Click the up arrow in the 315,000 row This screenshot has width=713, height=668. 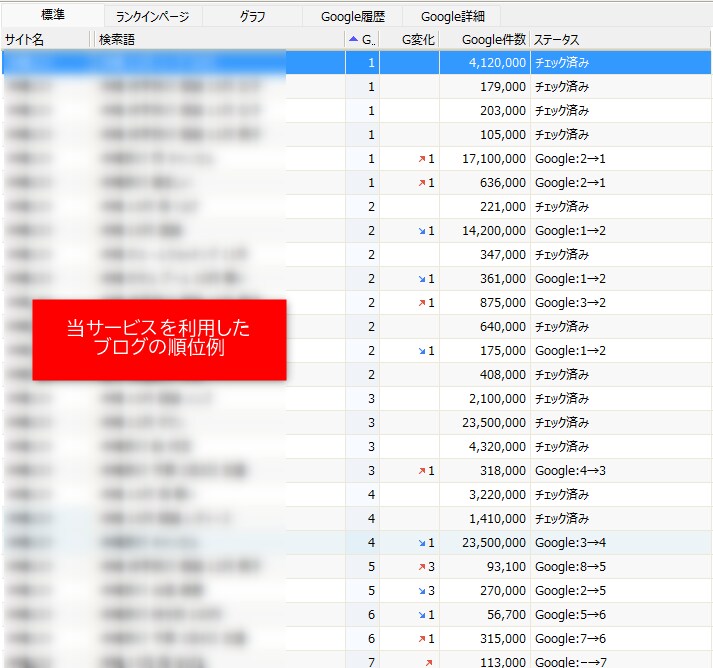click(422, 639)
